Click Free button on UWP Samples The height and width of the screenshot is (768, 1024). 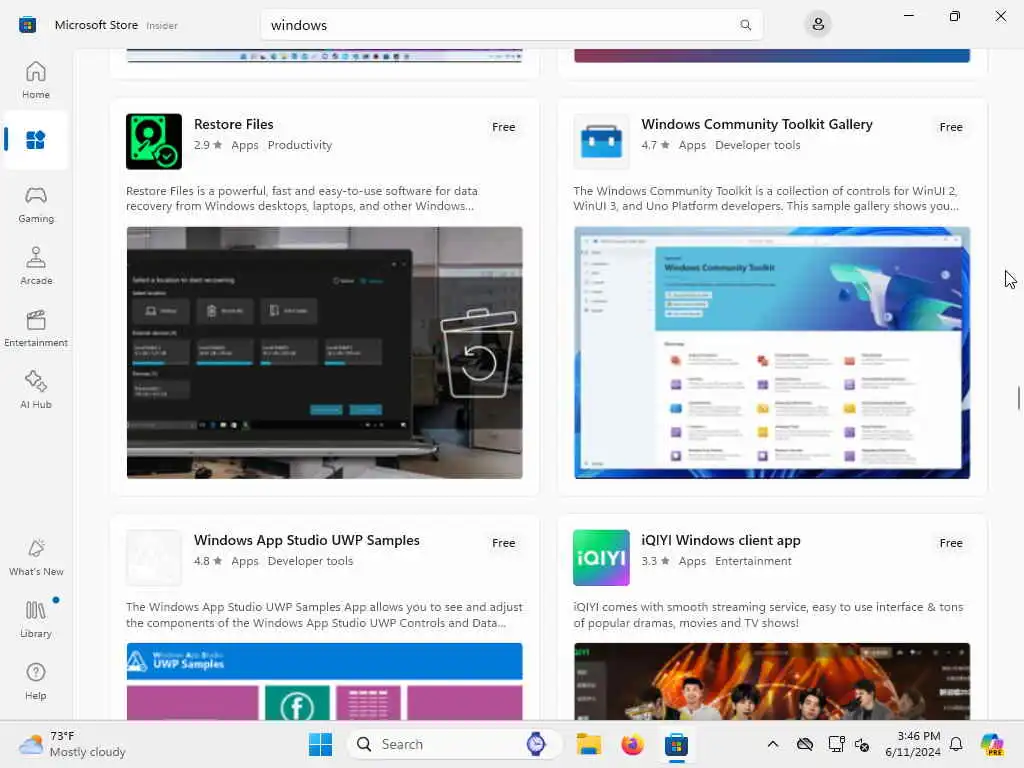(504, 543)
